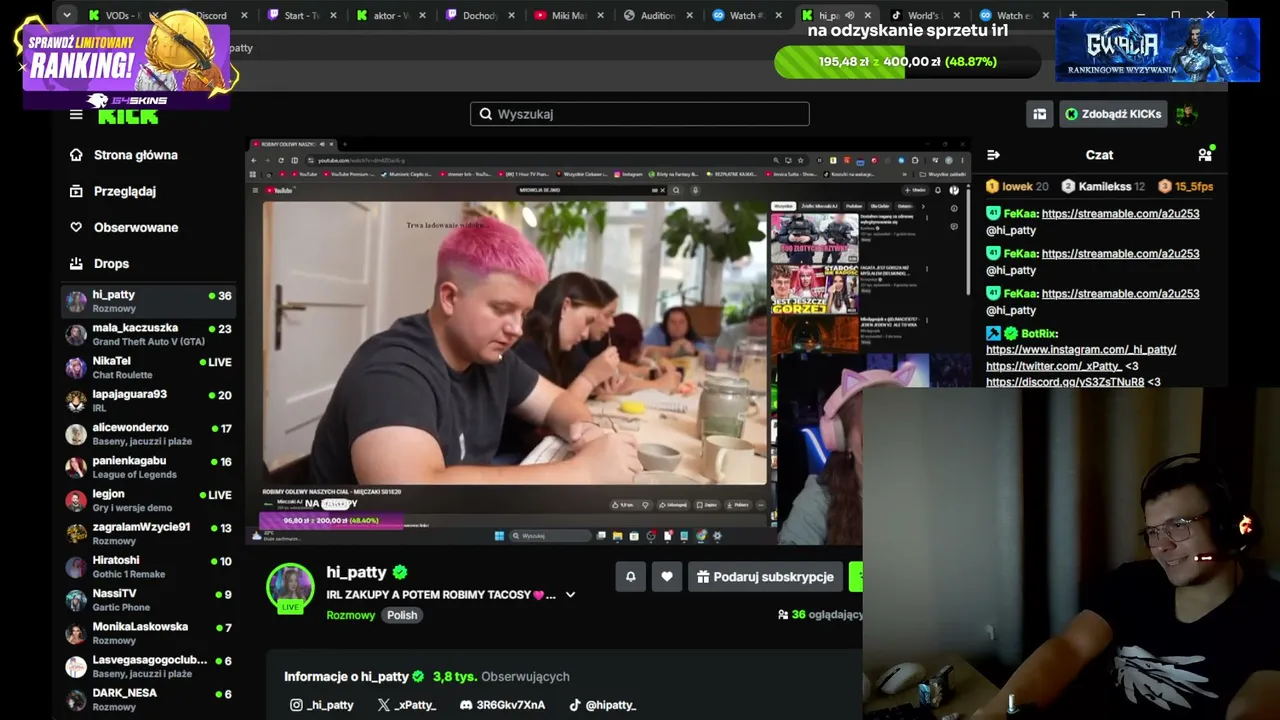Follow hi_patty with the heart button
Image resolution: width=1280 pixels, height=720 pixels.
point(667,577)
